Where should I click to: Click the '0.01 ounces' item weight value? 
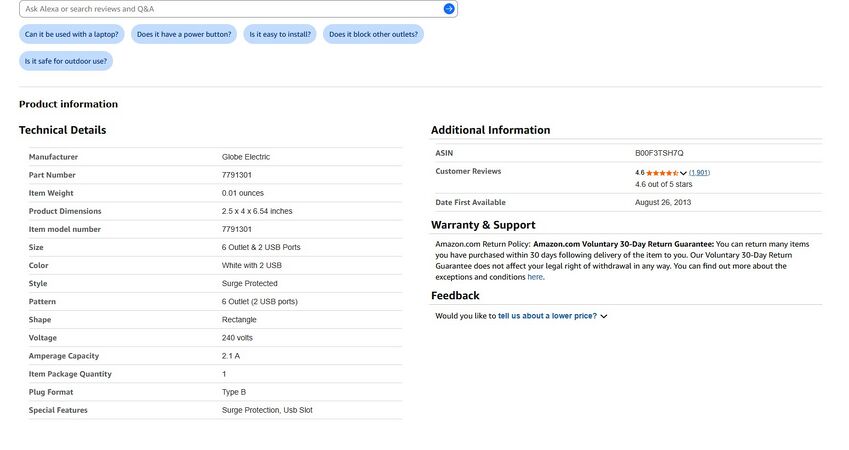(243, 193)
